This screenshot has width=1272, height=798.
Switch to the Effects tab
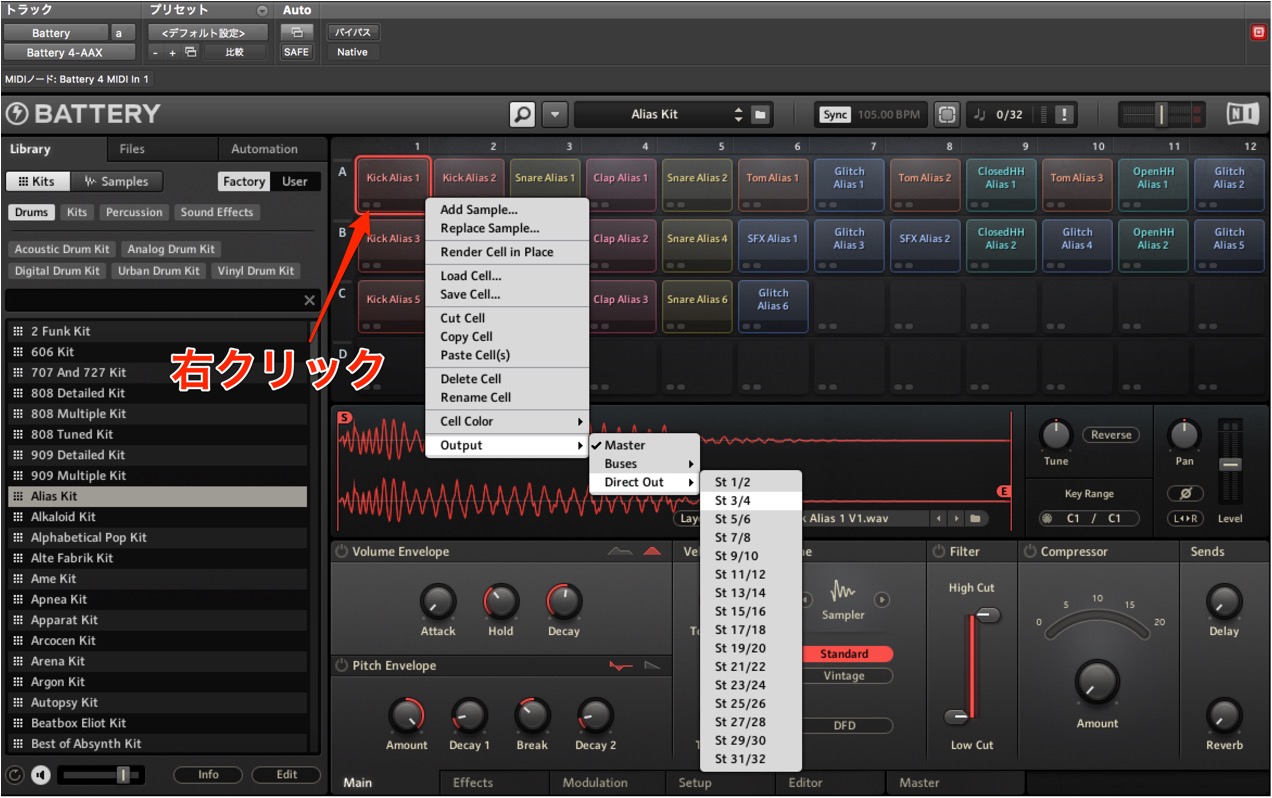coord(473,783)
